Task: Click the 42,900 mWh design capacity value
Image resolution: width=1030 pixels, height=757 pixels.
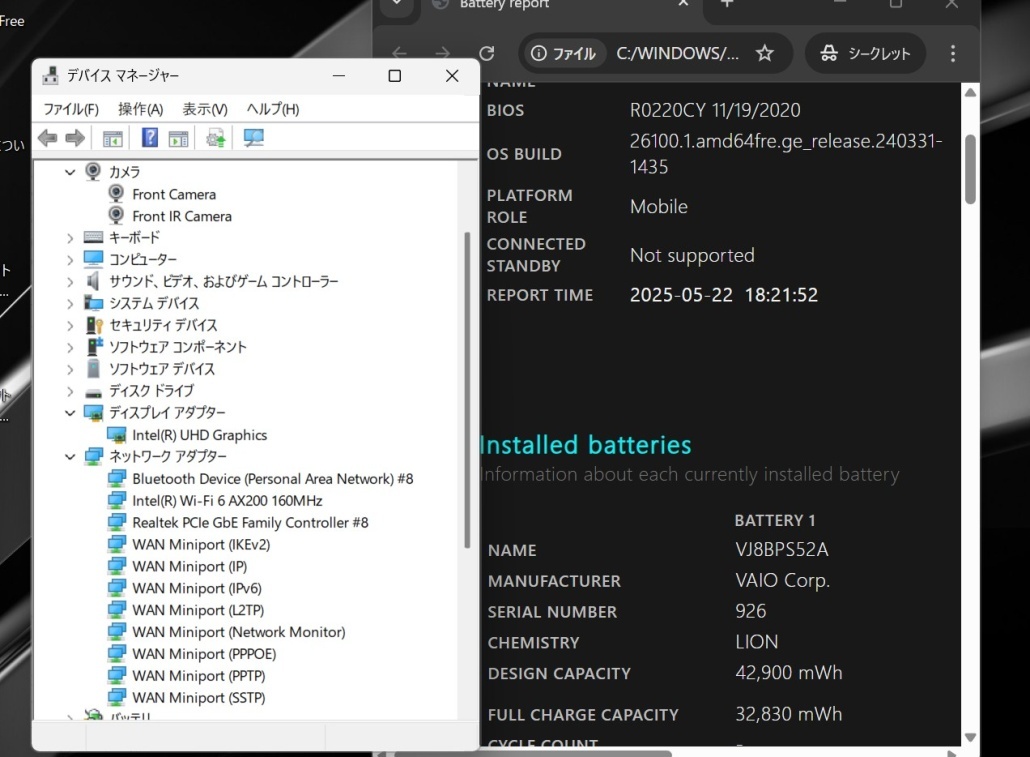Action: pyautogui.click(x=788, y=673)
